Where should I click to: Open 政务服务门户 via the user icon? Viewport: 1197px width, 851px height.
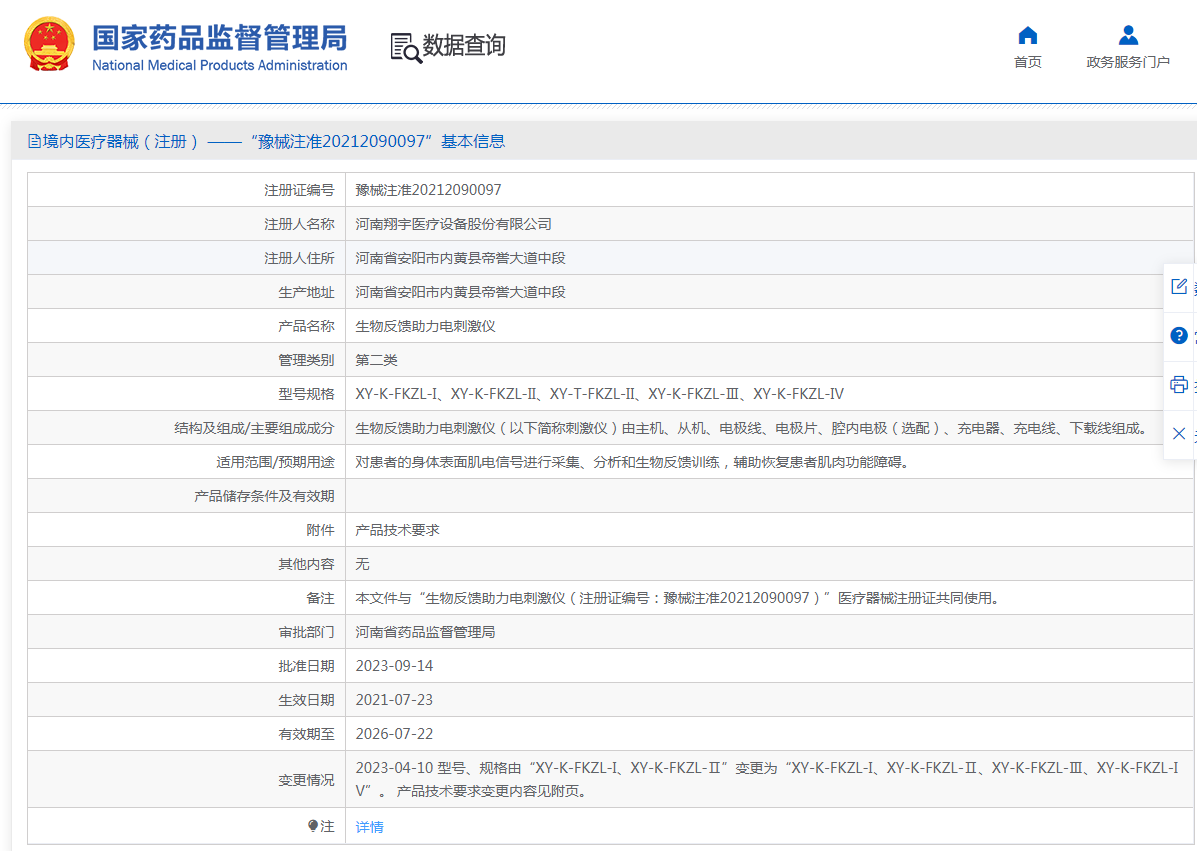point(1128,35)
